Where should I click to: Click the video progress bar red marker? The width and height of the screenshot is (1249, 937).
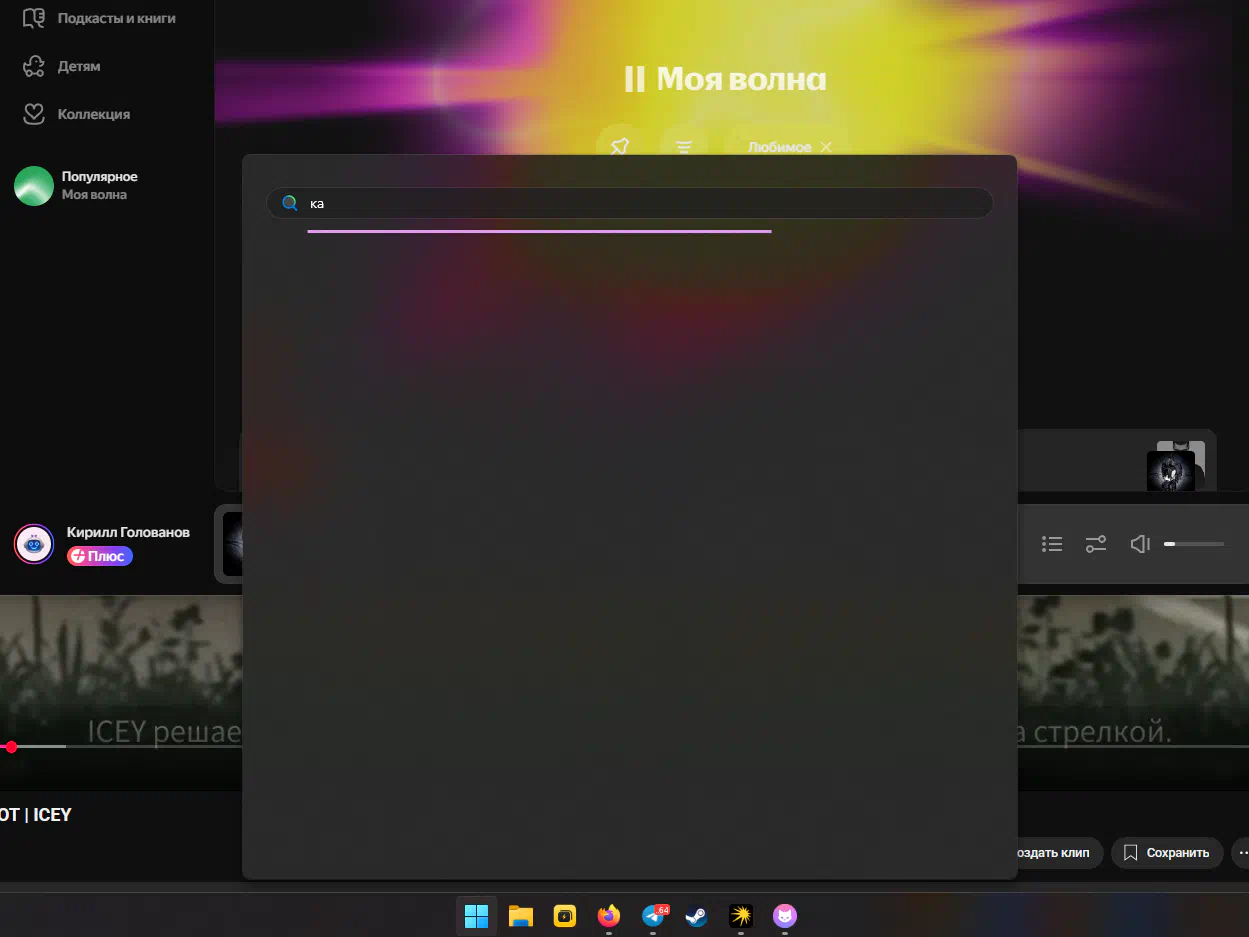click(11, 746)
